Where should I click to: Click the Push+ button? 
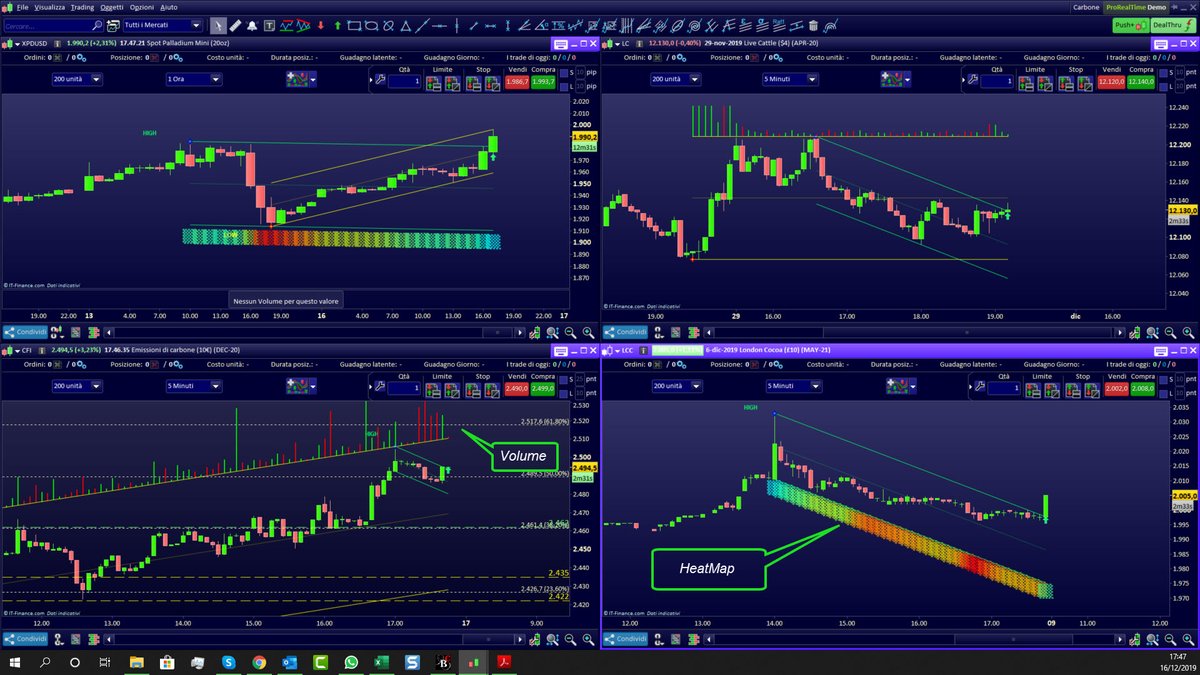click(1130, 25)
